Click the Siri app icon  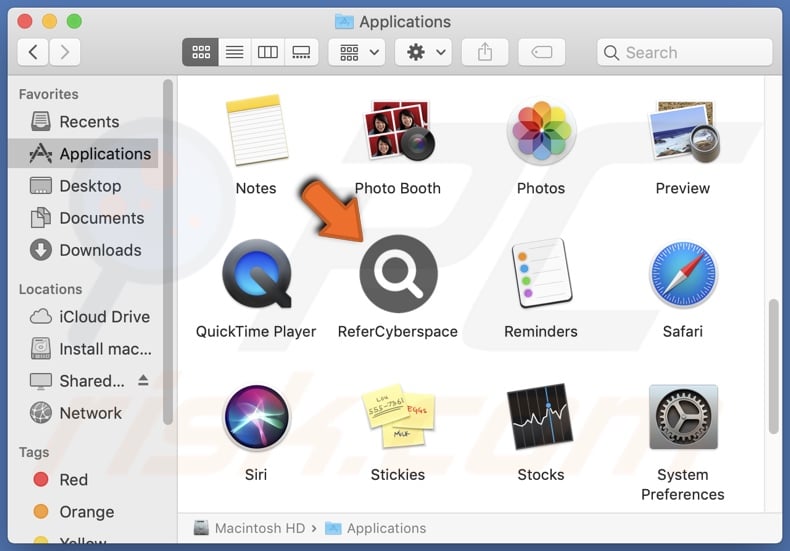point(256,418)
